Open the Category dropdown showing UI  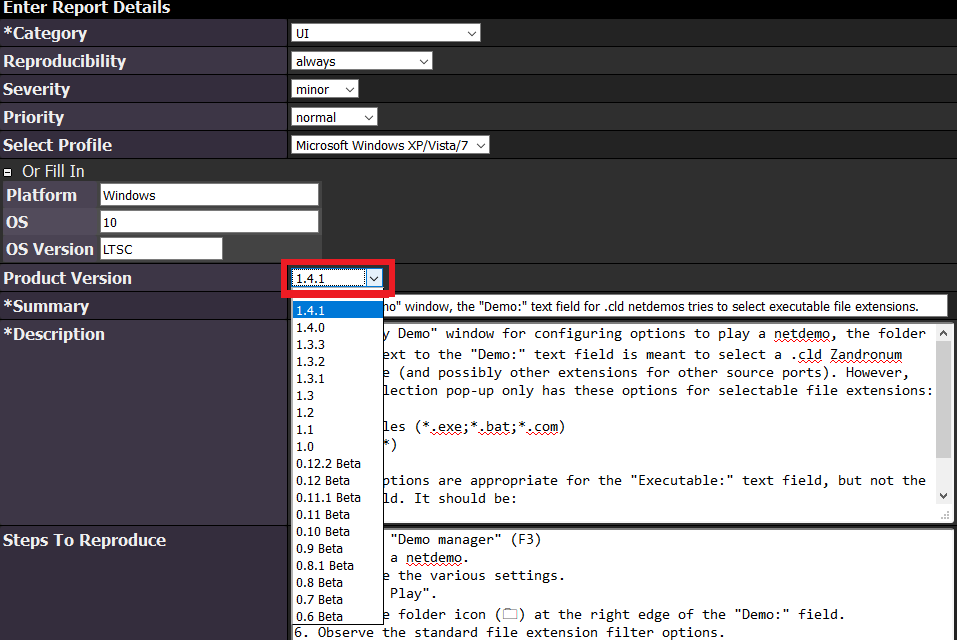[x=386, y=33]
